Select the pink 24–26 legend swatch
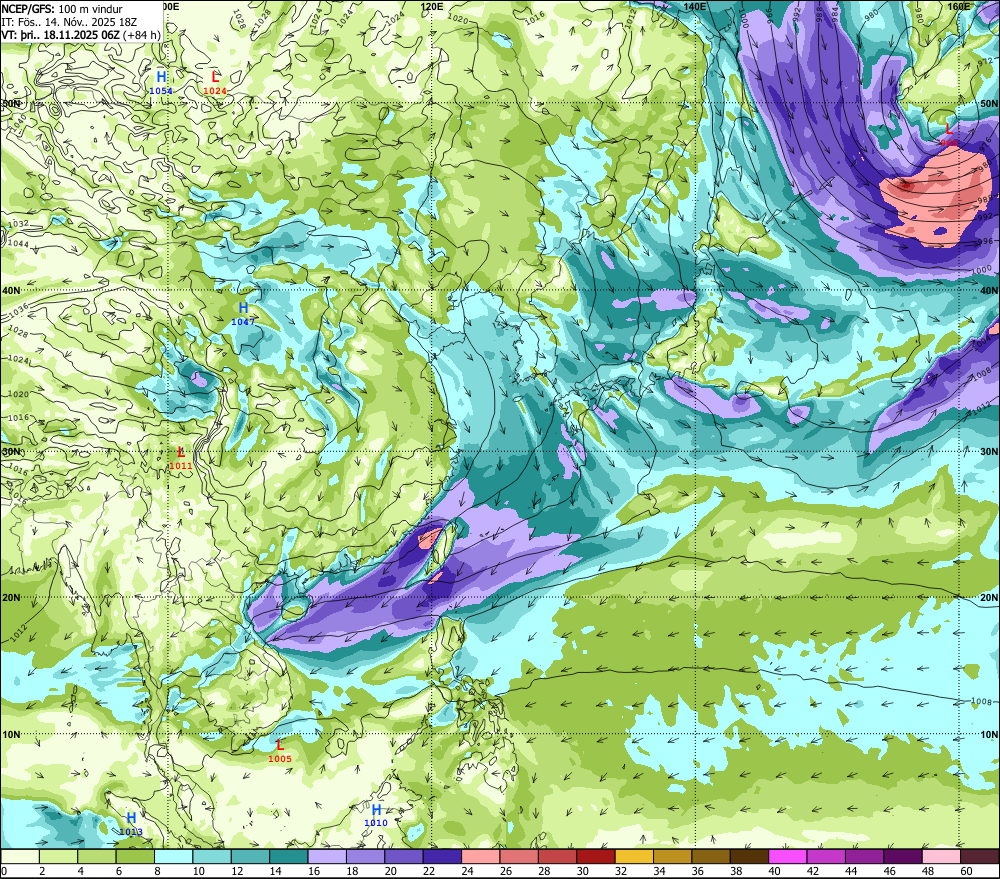Screen dimensions: 1000x879 [x=480, y=856]
